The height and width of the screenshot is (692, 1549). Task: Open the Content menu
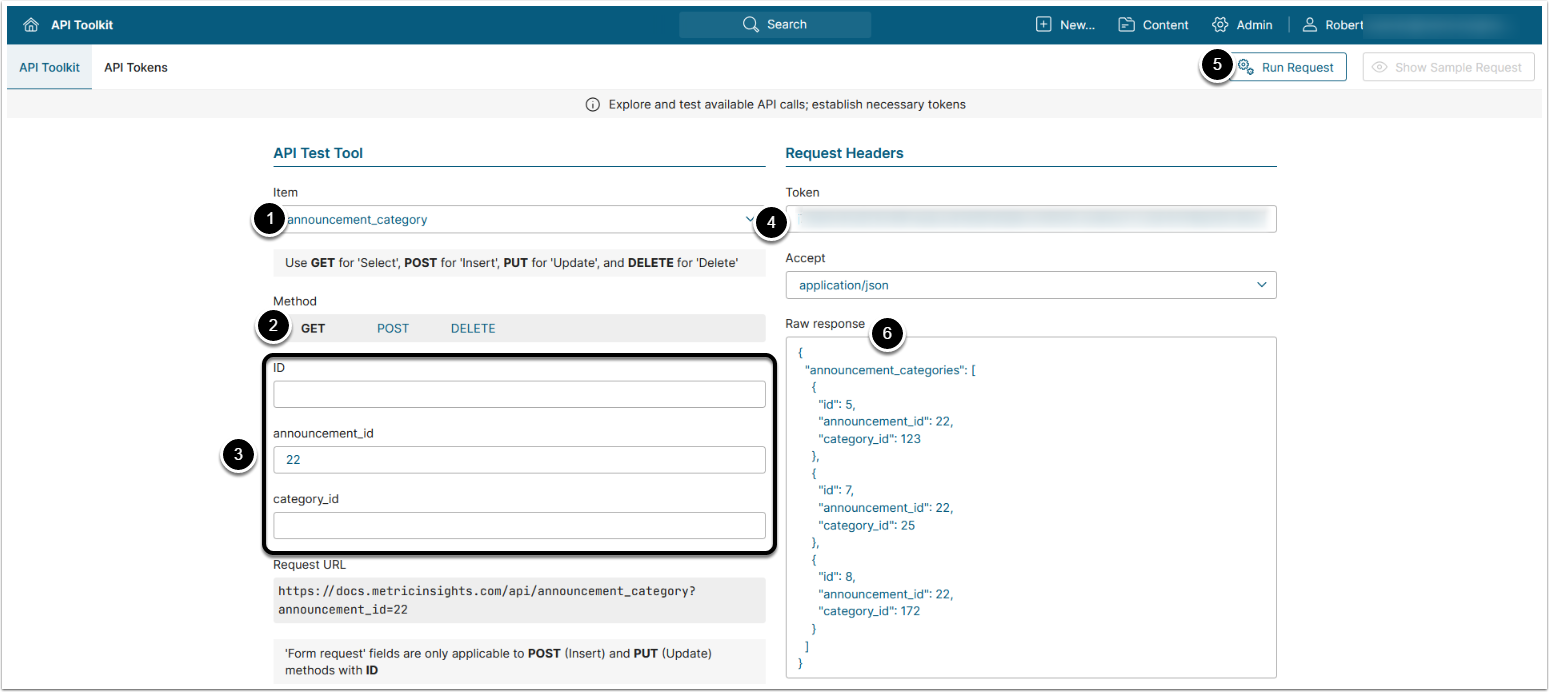pyautogui.click(x=1153, y=25)
